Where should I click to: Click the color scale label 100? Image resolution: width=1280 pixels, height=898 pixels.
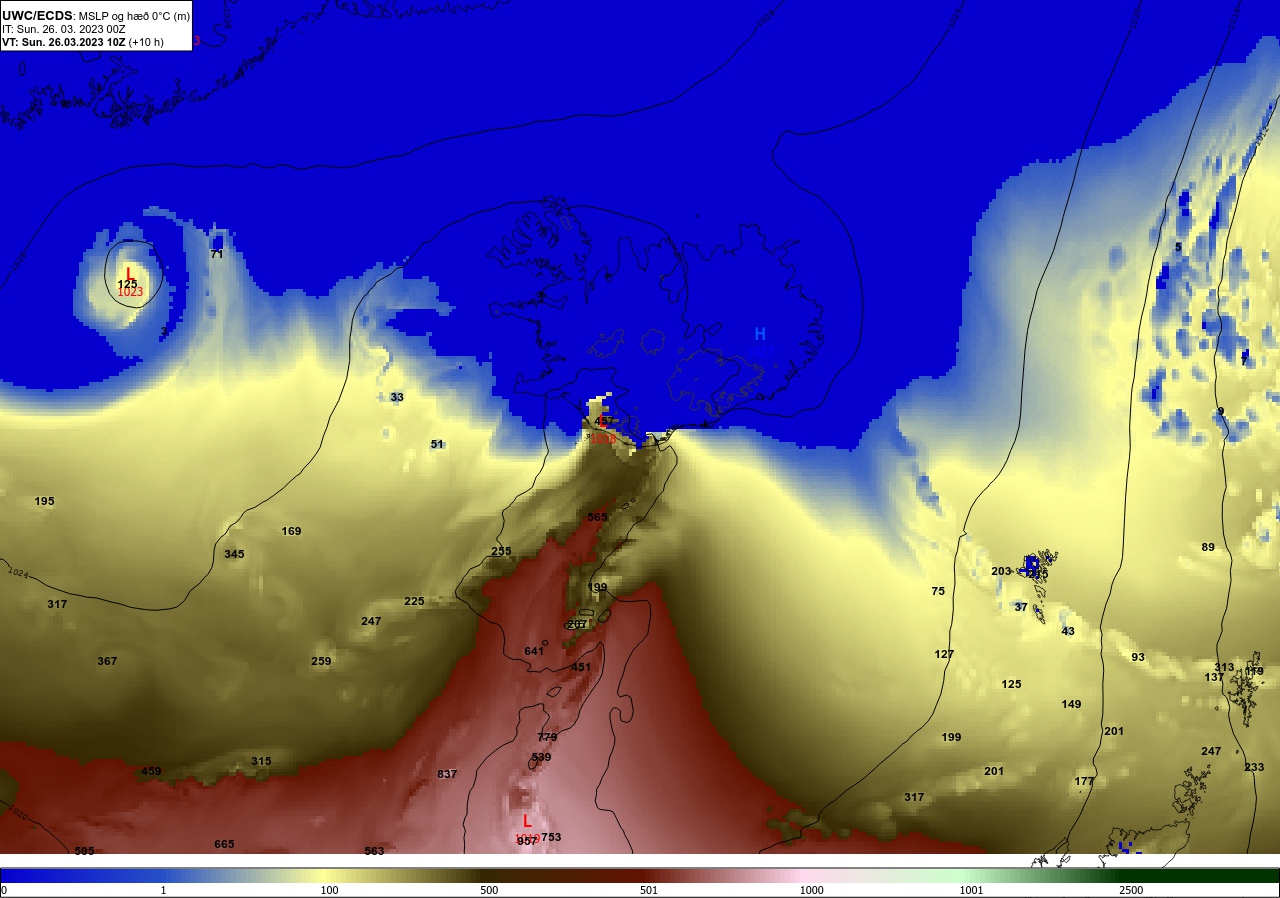pos(328,890)
